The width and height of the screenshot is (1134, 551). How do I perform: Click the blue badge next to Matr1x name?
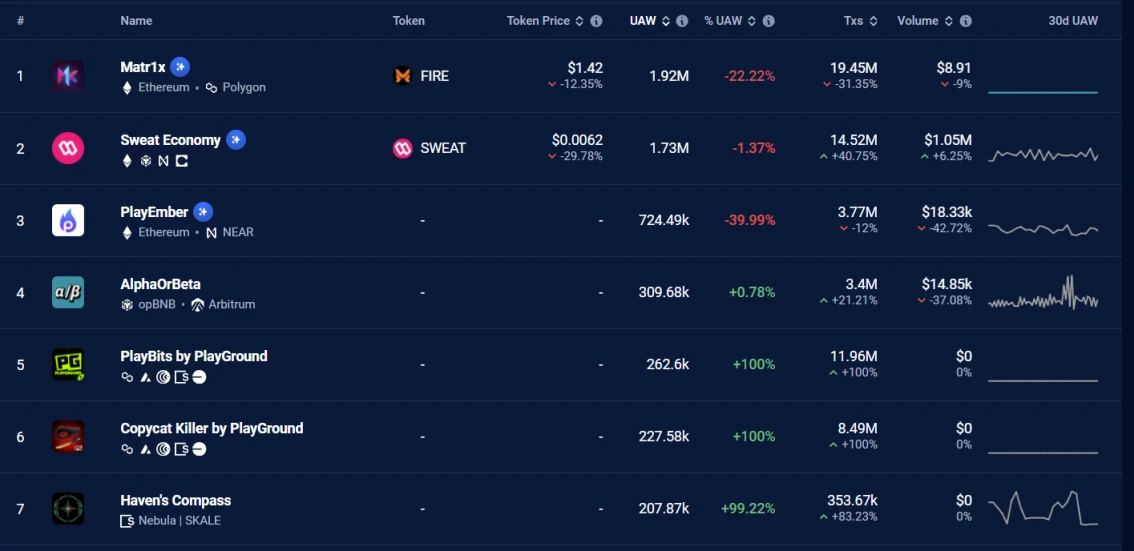click(180, 67)
